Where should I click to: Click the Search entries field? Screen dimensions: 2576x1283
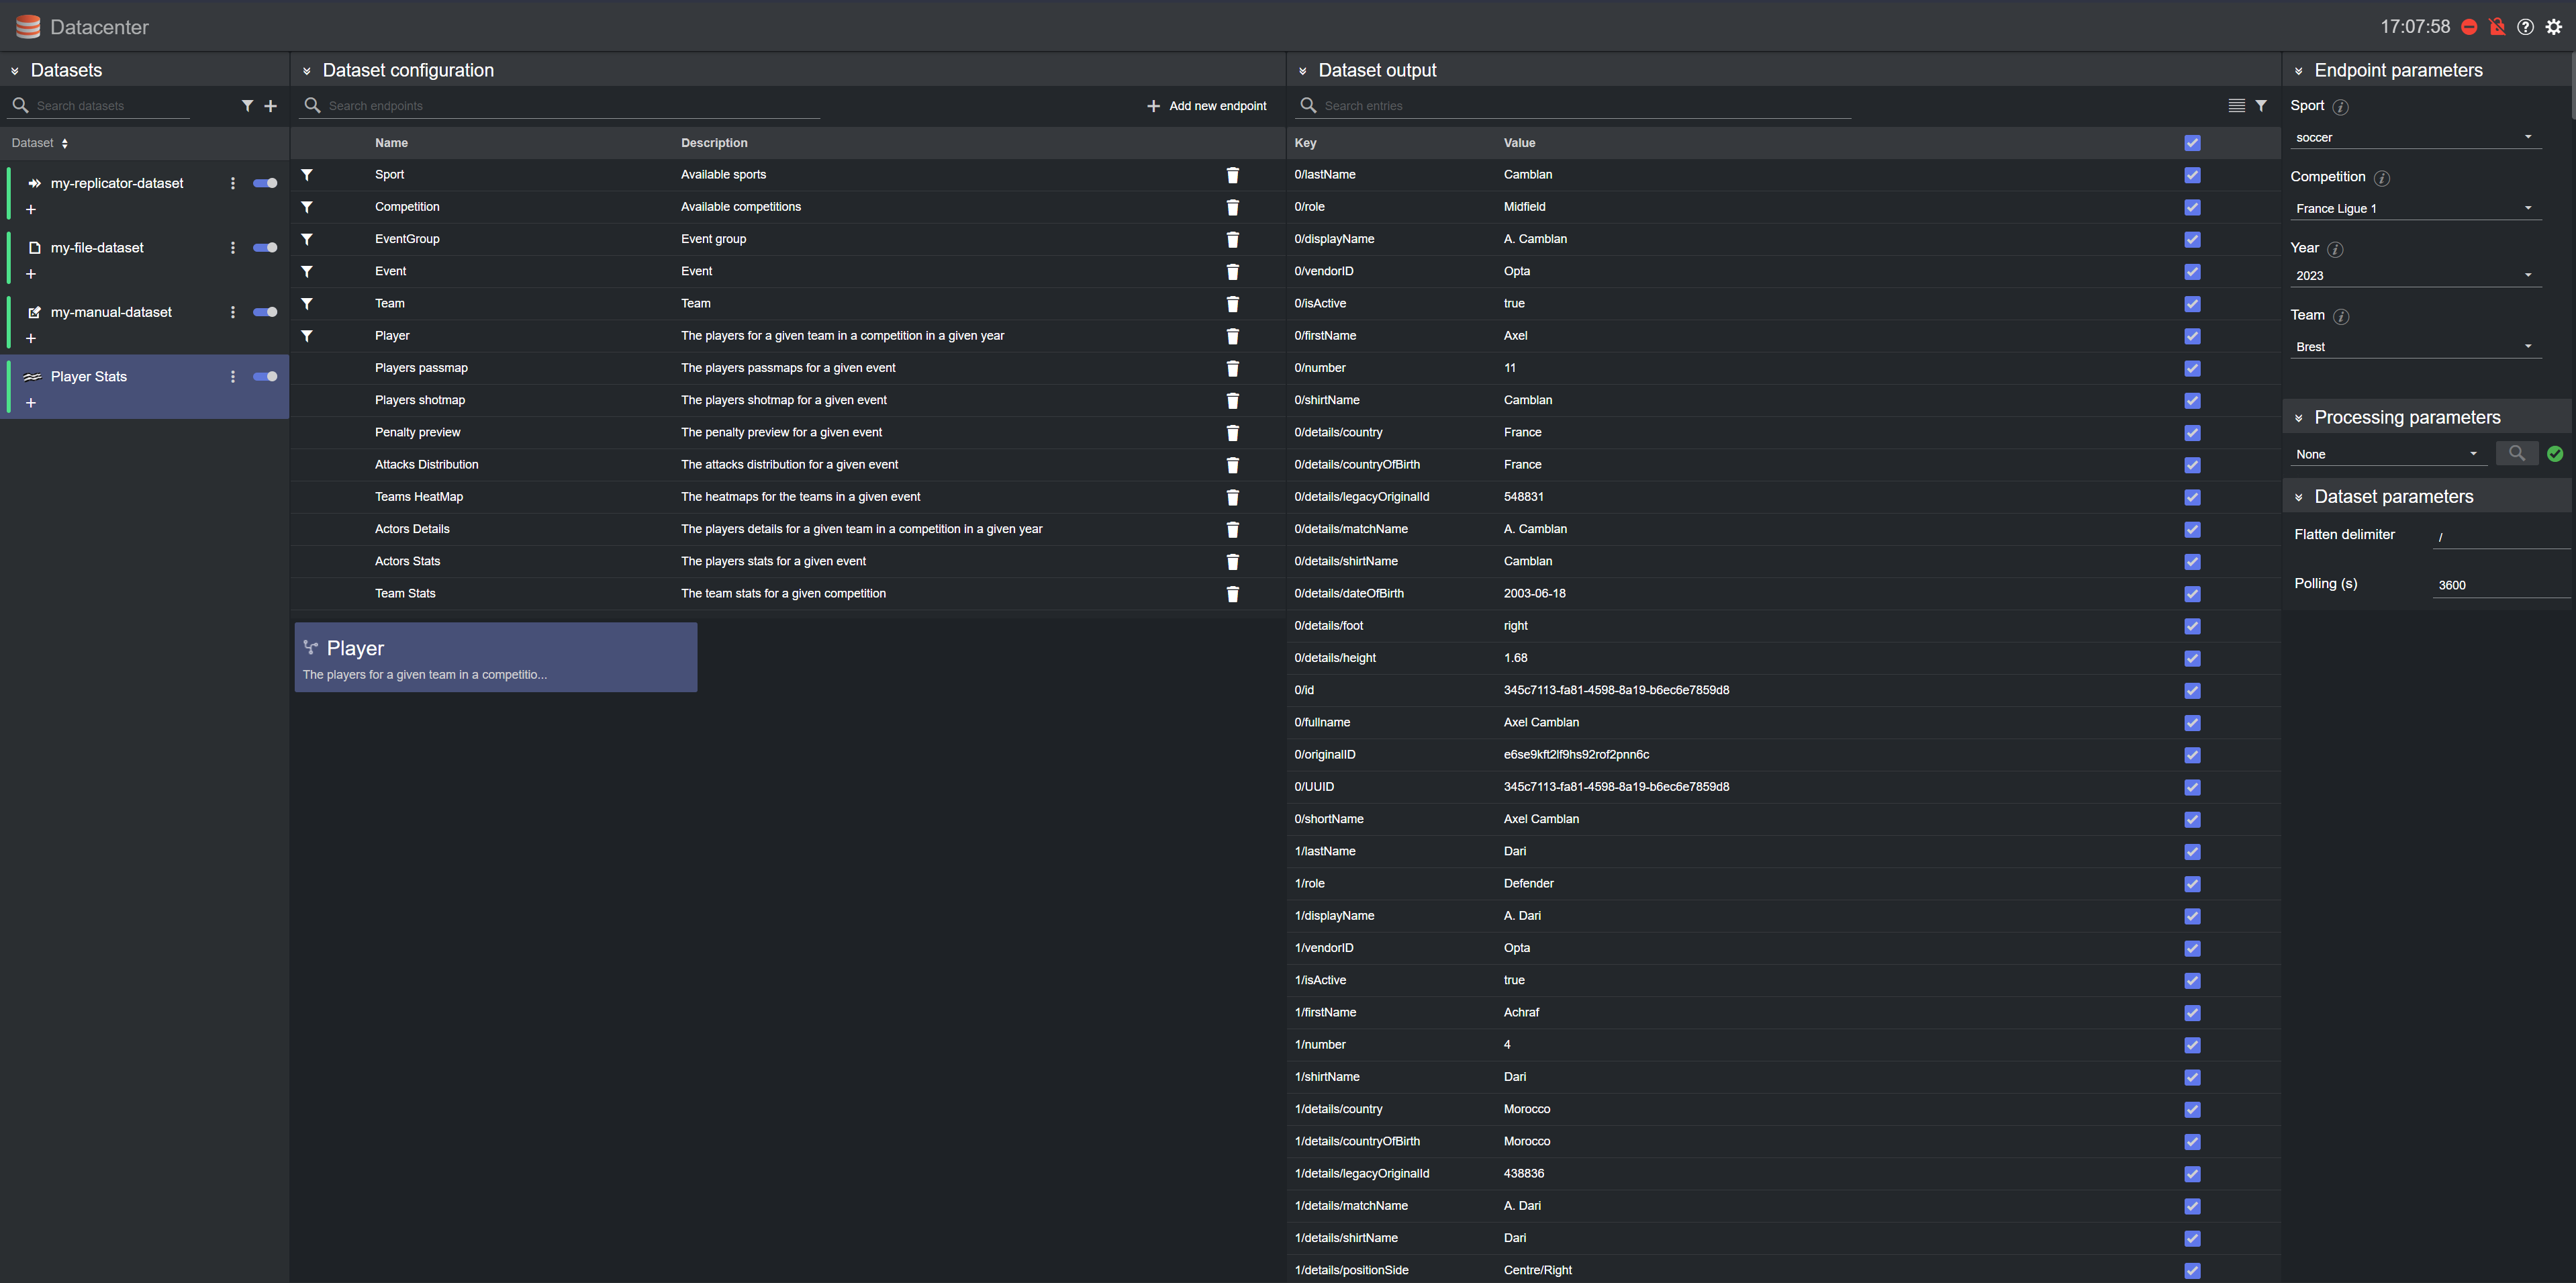[1586, 106]
